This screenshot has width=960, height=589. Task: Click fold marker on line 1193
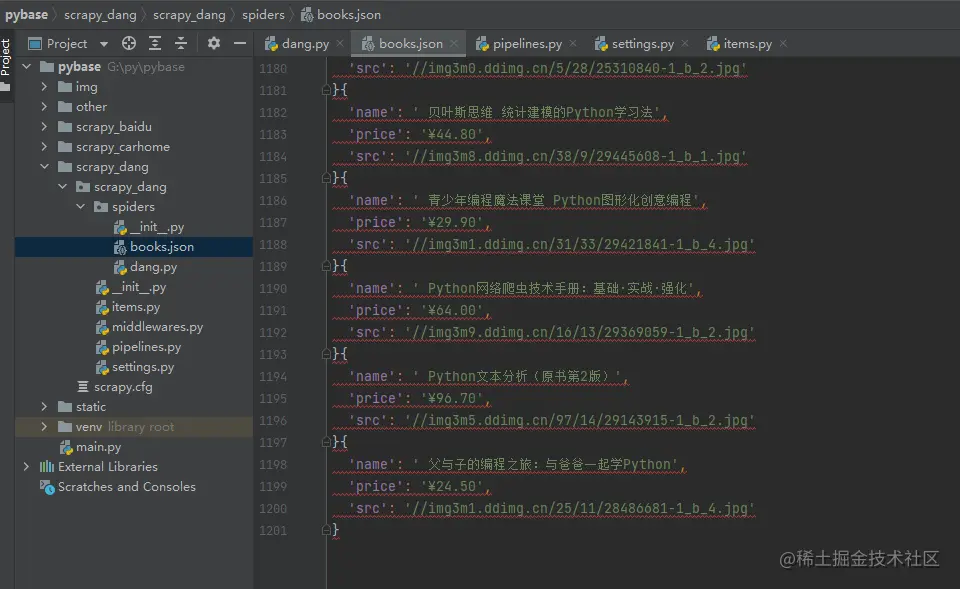click(x=326, y=355)
